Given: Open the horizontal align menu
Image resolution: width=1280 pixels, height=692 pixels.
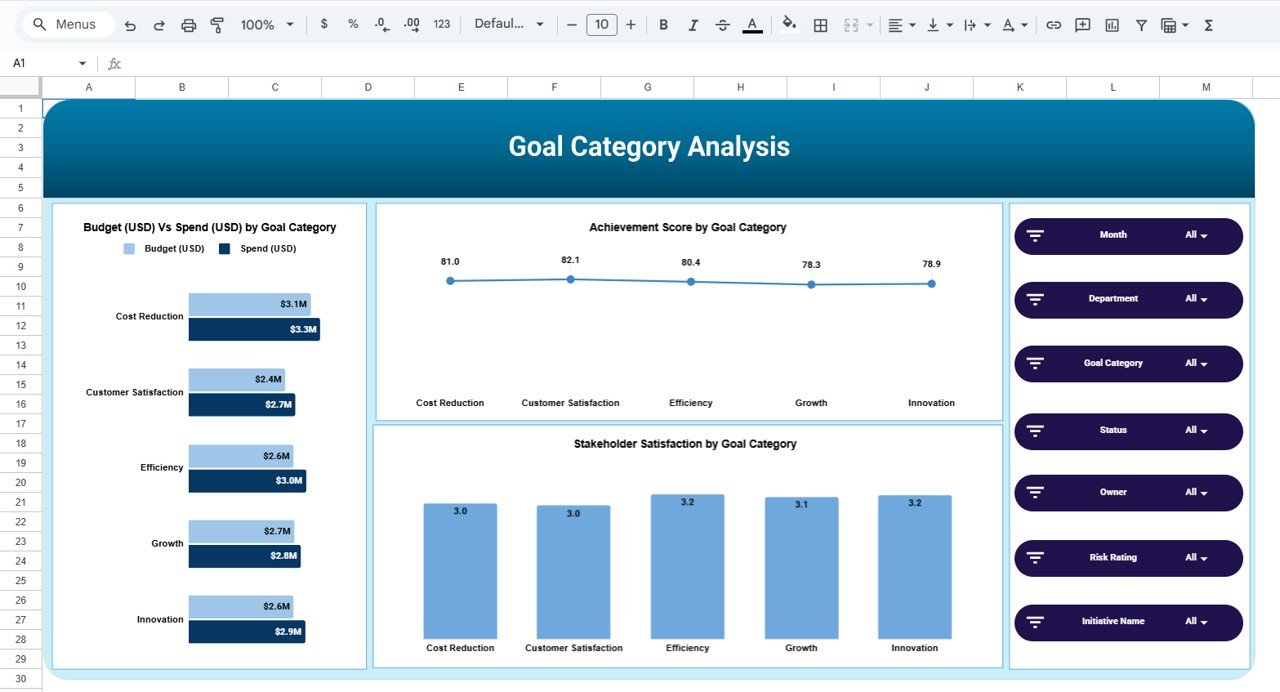Looking at the screenshot, I should coord(900,25).
